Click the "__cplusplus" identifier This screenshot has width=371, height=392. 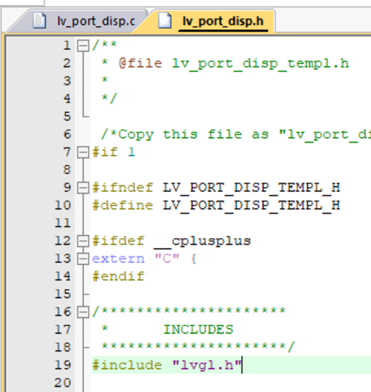202,241
